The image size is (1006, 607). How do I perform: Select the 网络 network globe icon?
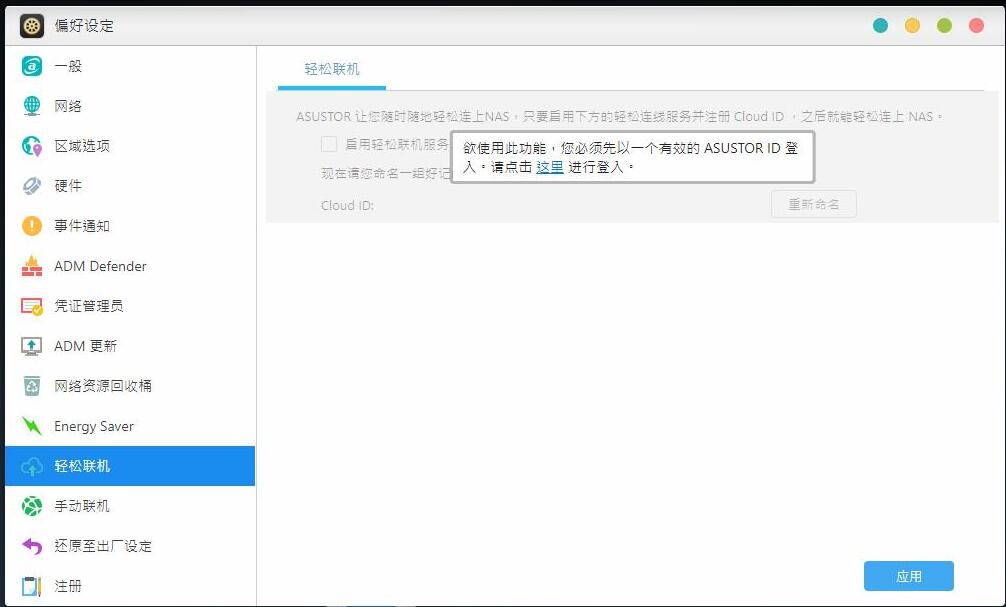pos(30,105)
